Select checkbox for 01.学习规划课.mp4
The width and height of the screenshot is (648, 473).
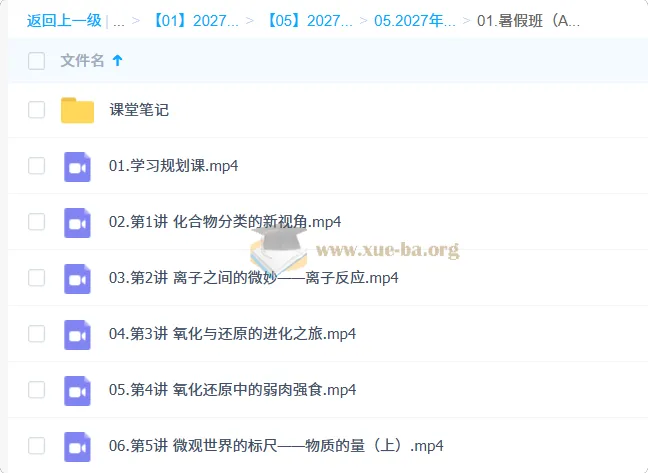36,166
